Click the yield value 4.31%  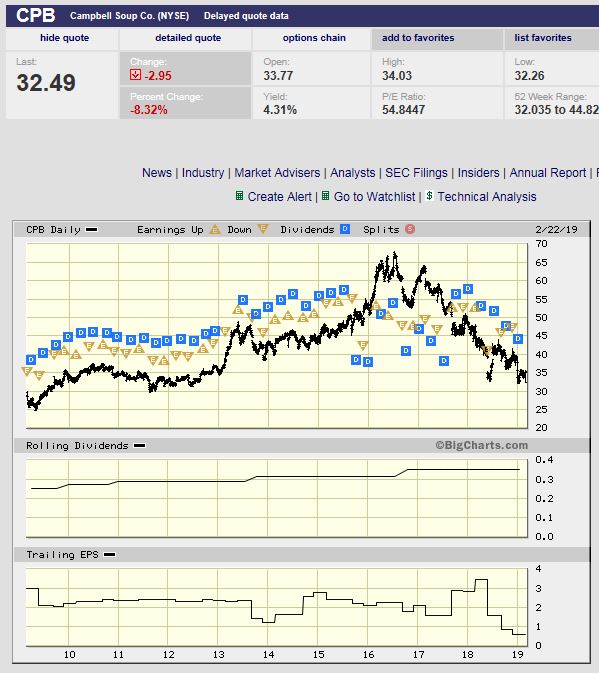pyautogui.click(x=280, y=110)
